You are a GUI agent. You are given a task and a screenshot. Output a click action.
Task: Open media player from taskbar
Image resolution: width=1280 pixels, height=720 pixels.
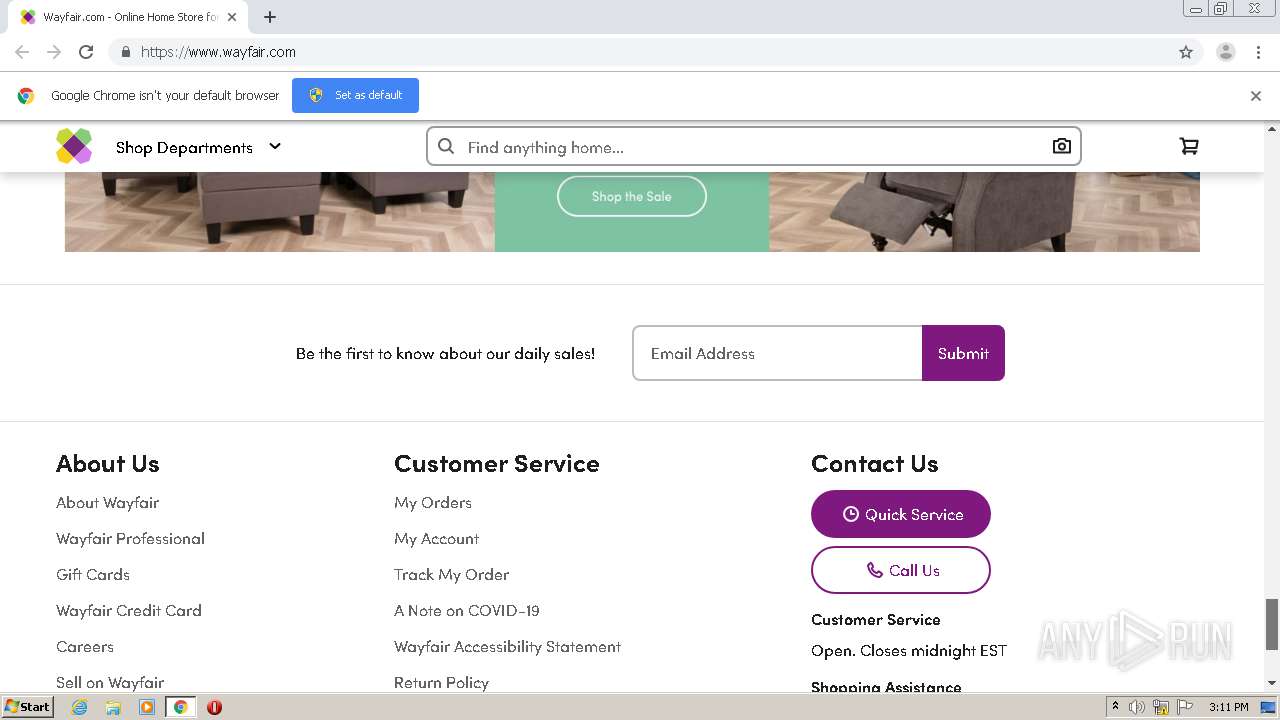[147, 707]
